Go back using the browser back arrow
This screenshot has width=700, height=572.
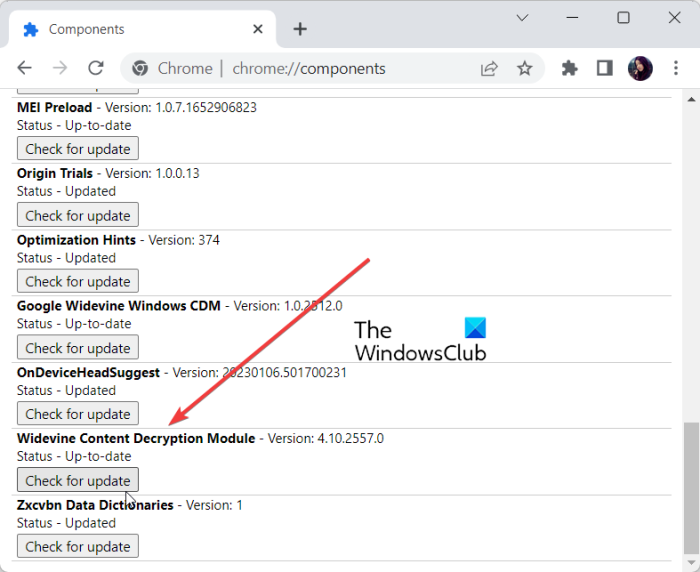tap(25, 68)
